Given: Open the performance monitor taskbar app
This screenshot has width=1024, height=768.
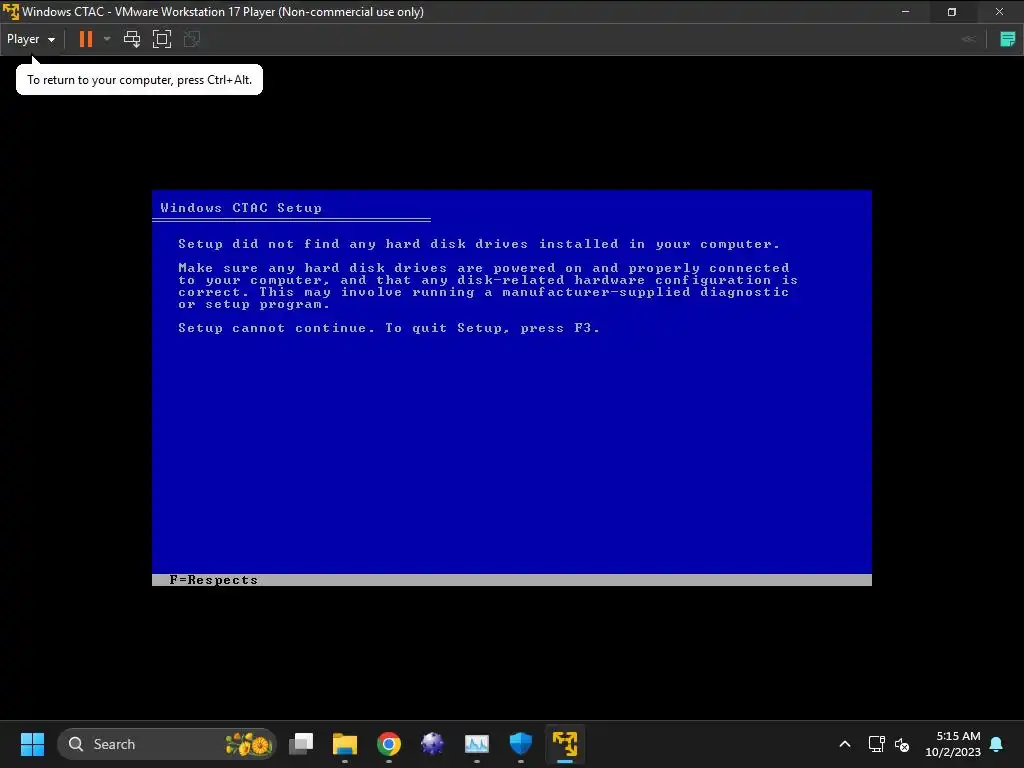Looking at the screenshot, I should (x=477, y=744).
